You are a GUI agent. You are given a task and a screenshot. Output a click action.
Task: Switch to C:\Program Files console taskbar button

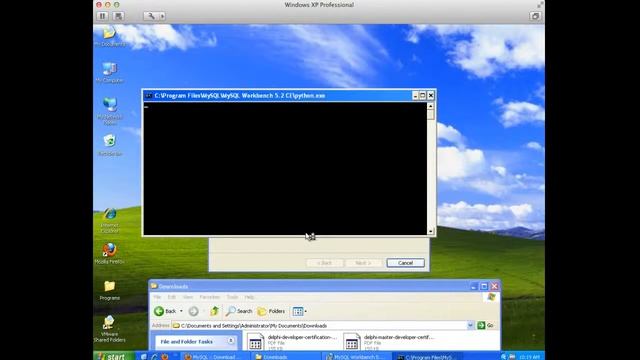tap(427, 356)
